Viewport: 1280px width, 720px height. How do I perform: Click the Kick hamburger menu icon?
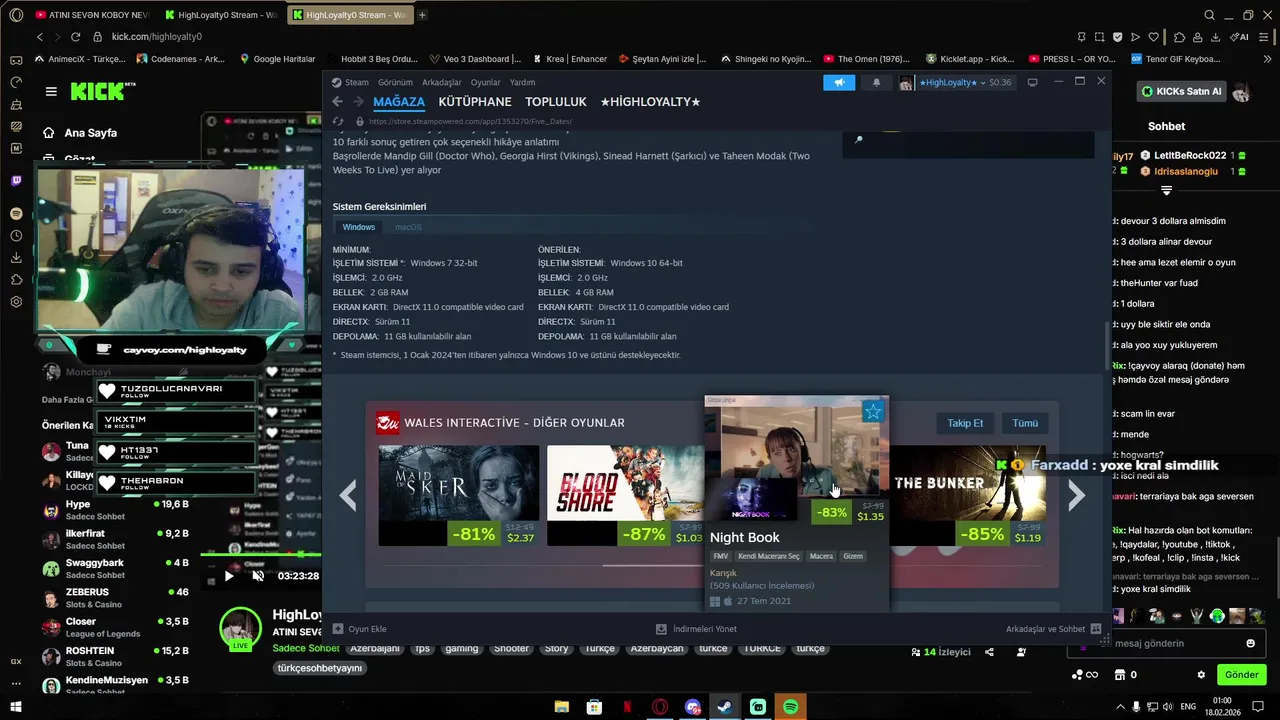[x=51, y=91]
